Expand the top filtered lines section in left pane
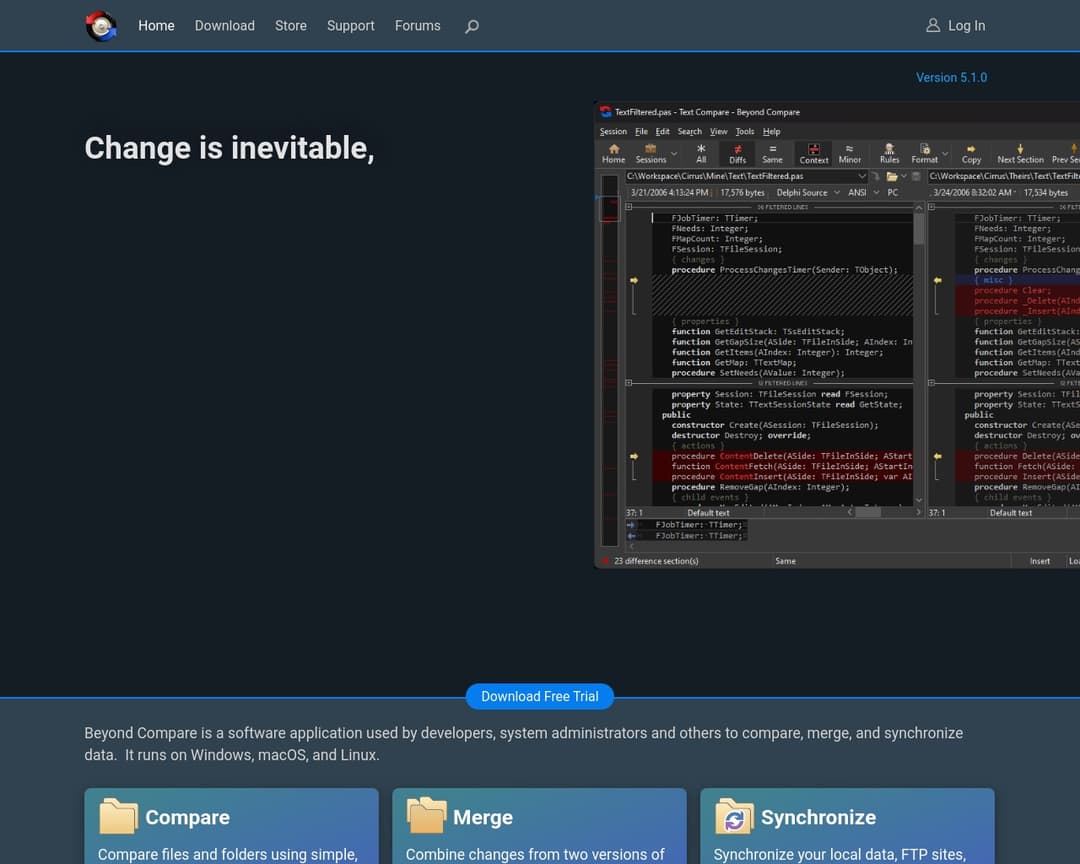The height and width of the screenshot is (864, 1080). pos(628,207)
